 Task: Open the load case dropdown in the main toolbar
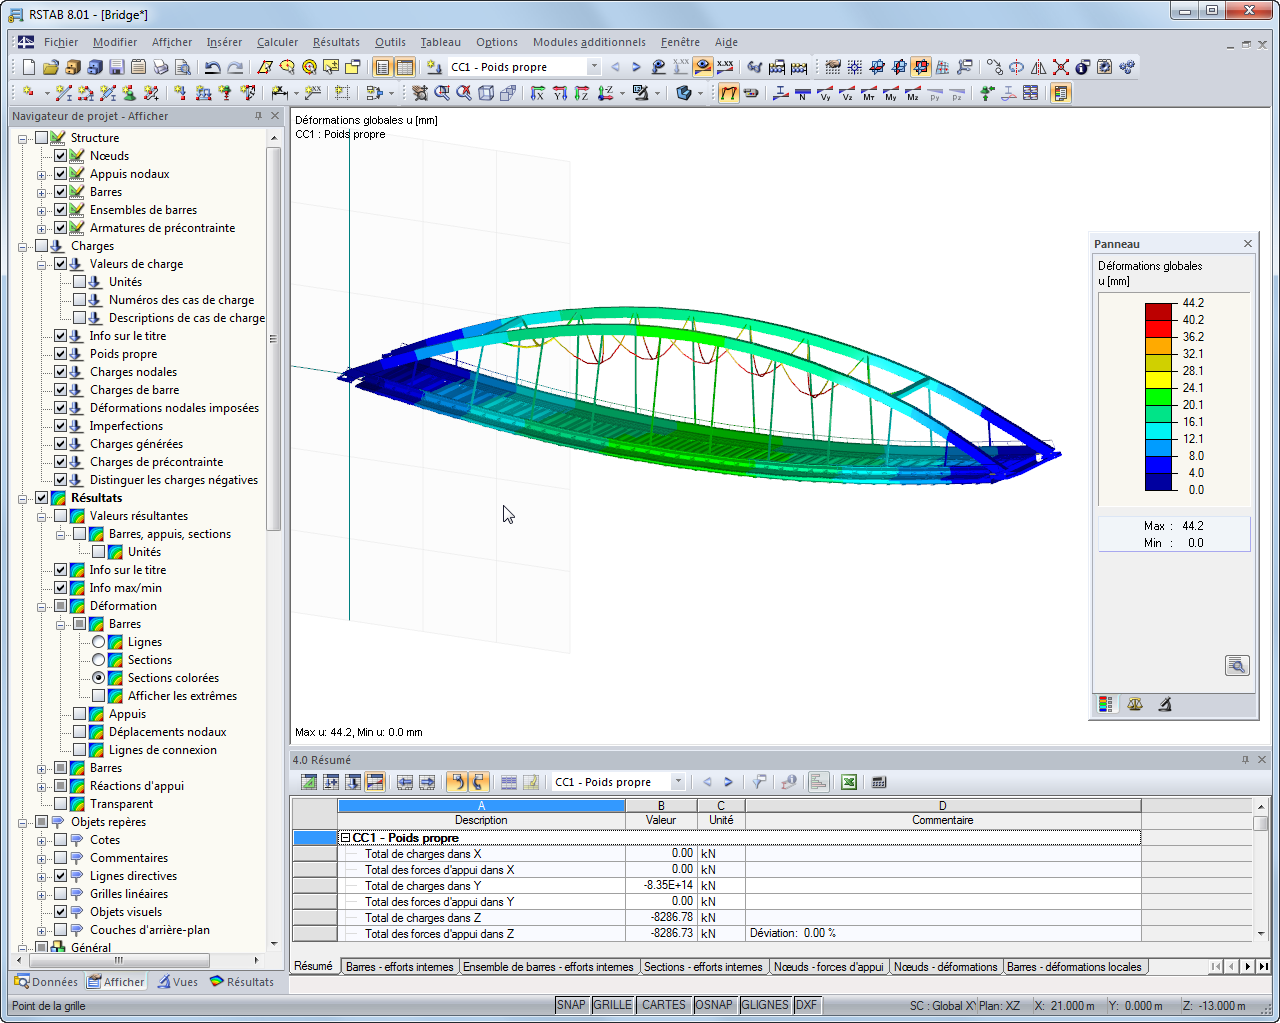coord(593,67)
